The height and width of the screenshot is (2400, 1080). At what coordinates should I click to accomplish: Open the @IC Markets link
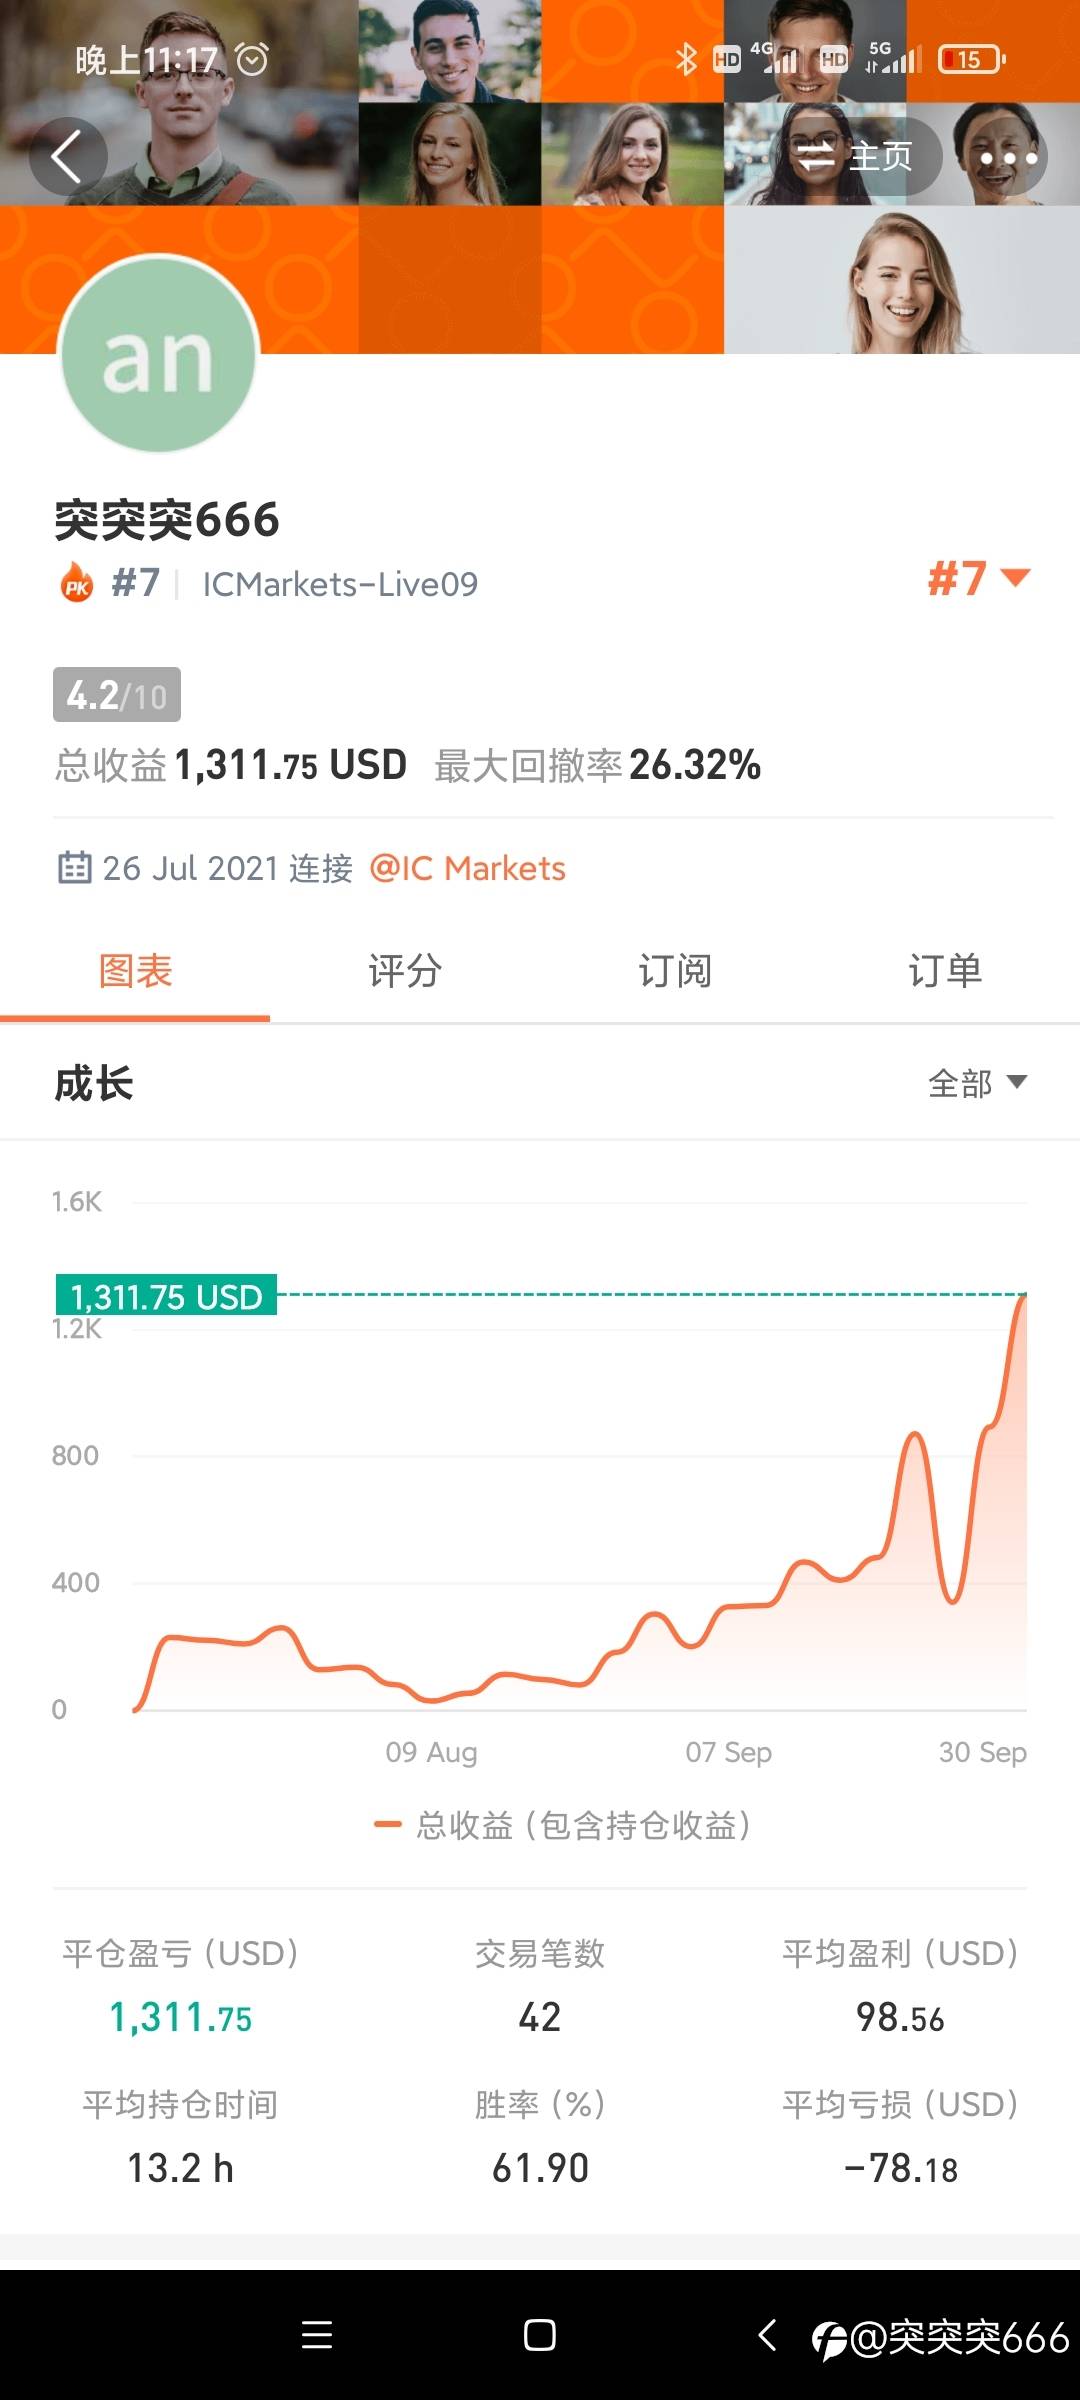(x=467, y=868)
